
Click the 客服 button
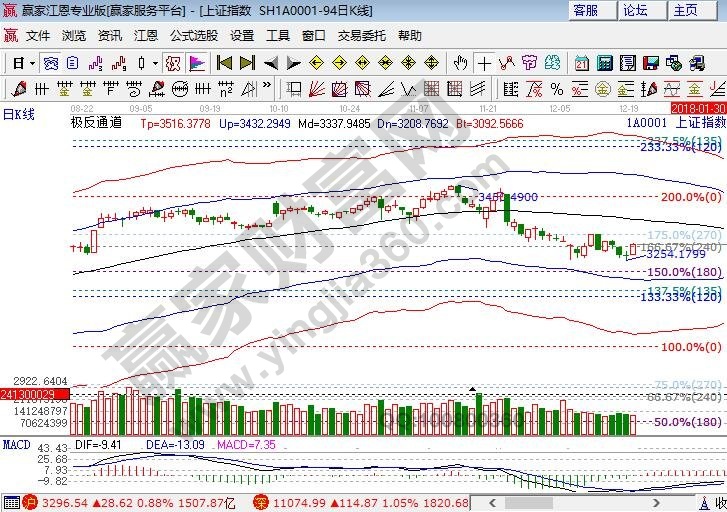[586, 11]
